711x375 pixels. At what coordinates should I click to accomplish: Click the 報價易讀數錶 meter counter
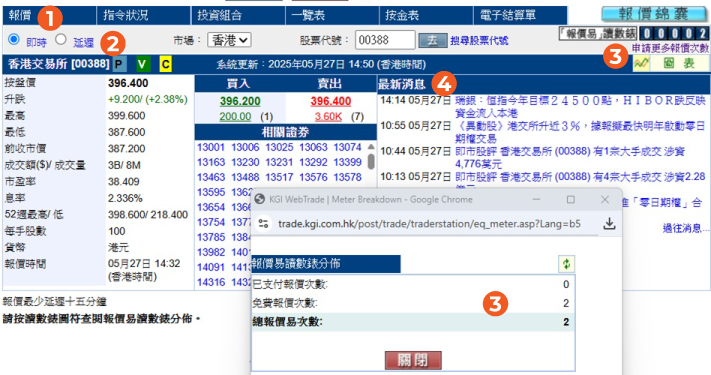coord(673,33)
